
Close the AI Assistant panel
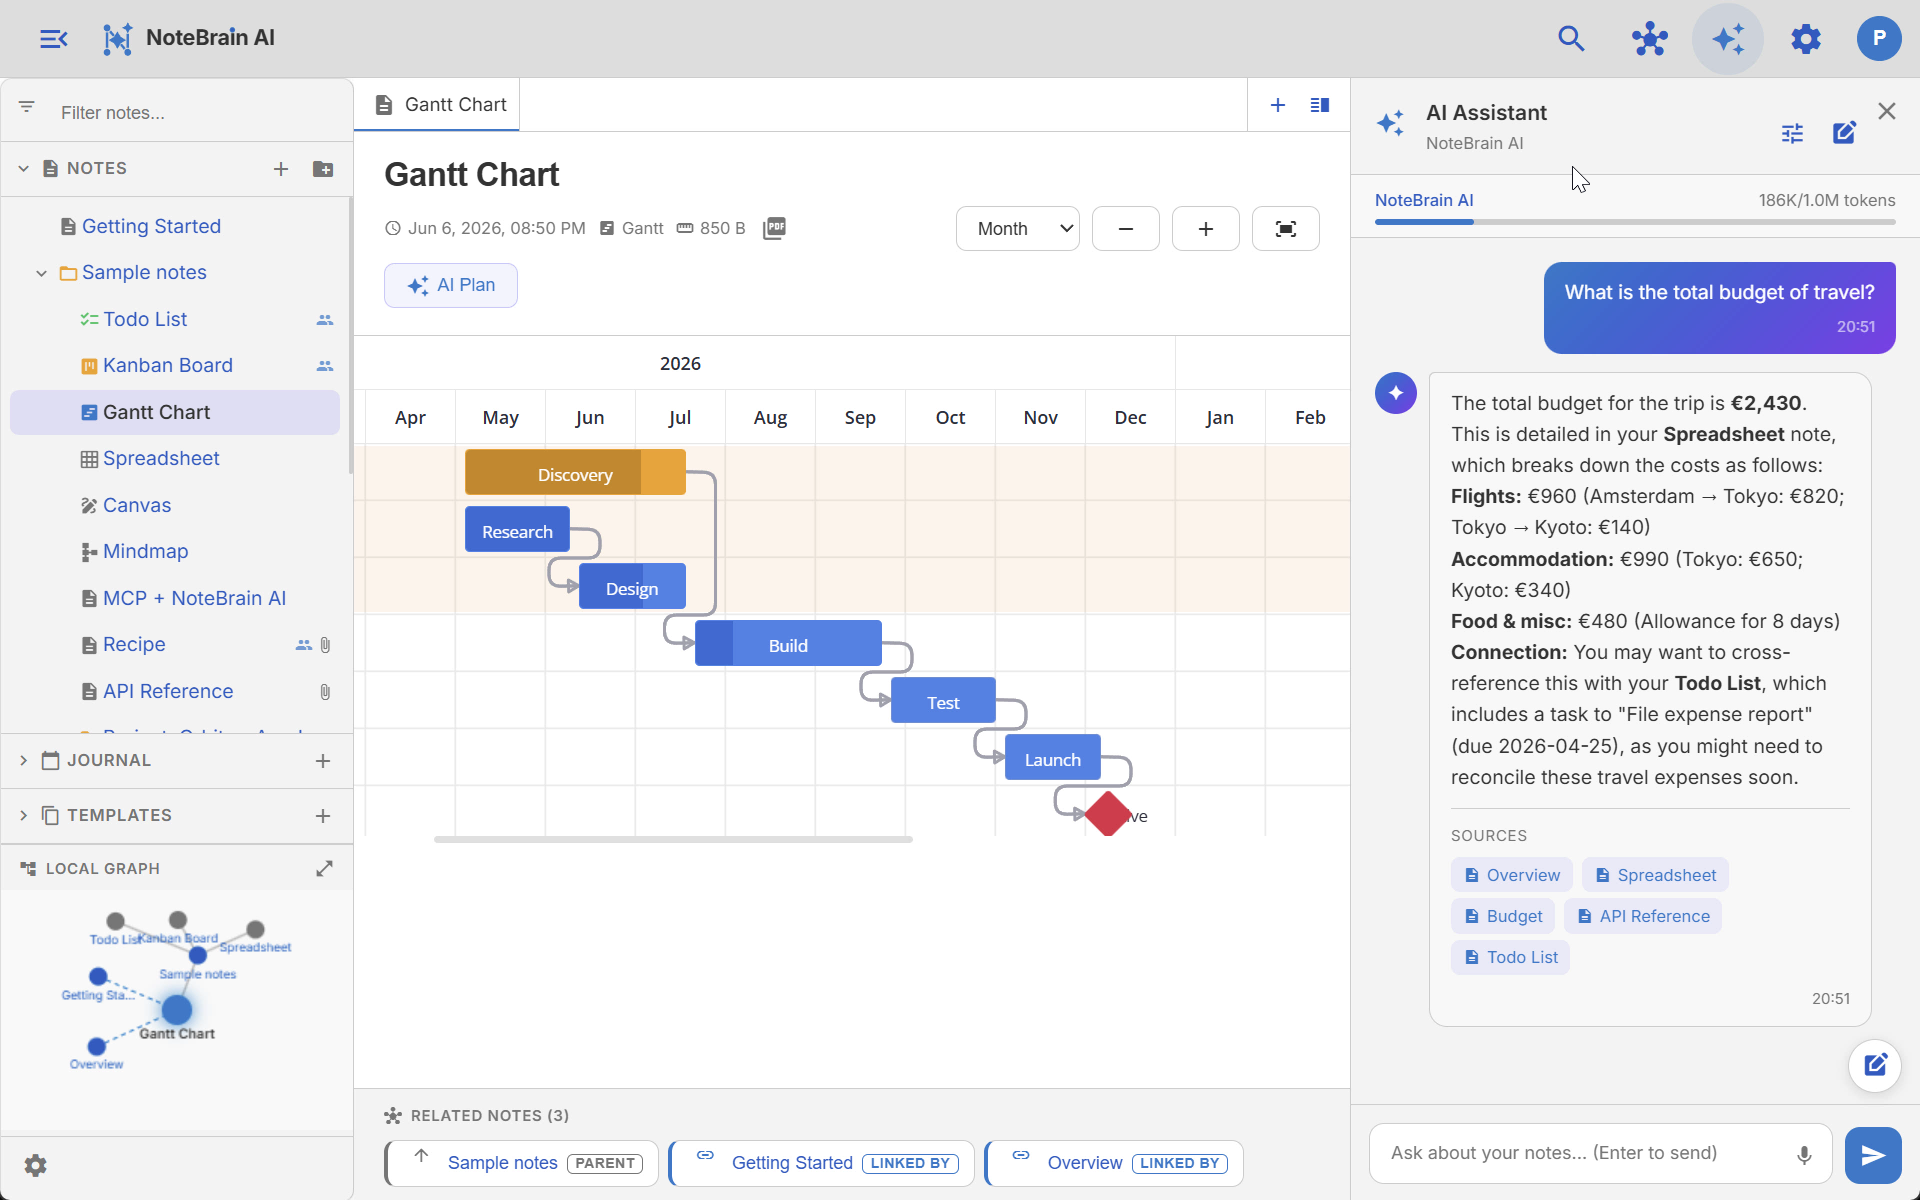1887,111
